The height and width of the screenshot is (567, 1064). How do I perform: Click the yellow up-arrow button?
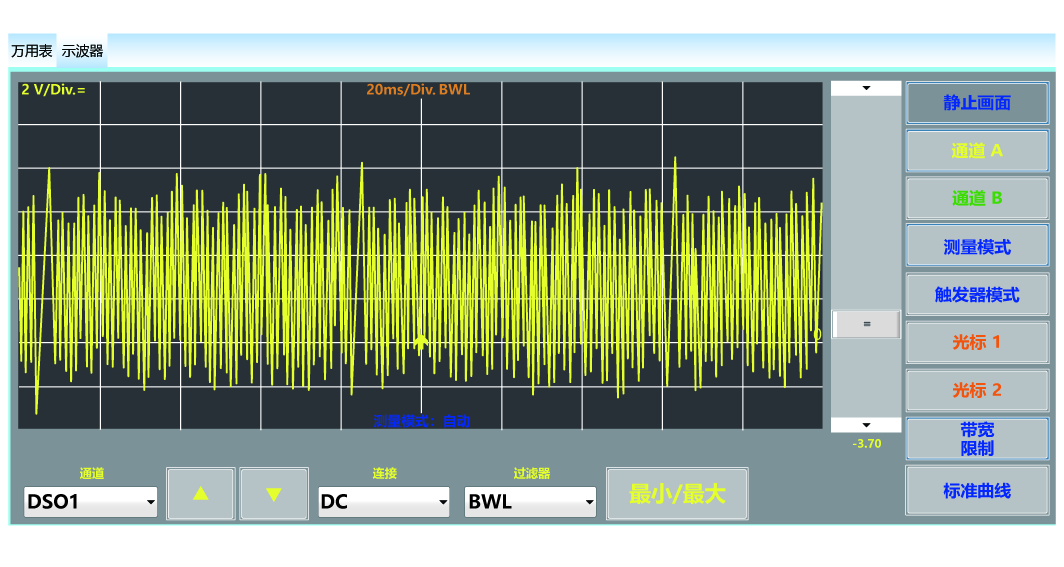point(201,494)
